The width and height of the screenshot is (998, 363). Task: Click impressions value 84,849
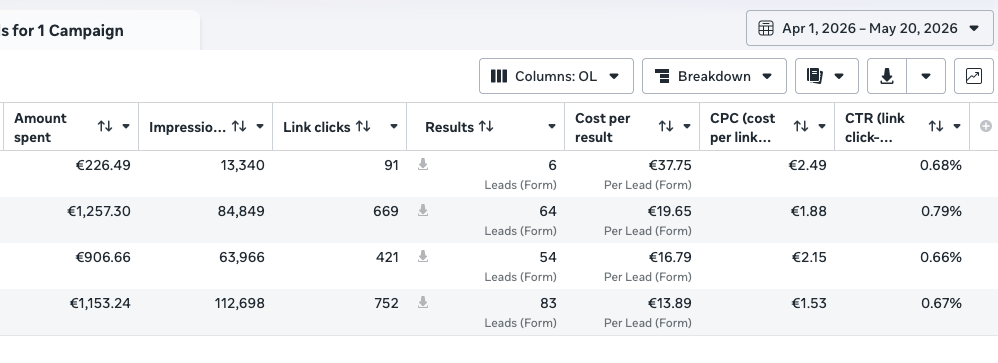point(241,211)
